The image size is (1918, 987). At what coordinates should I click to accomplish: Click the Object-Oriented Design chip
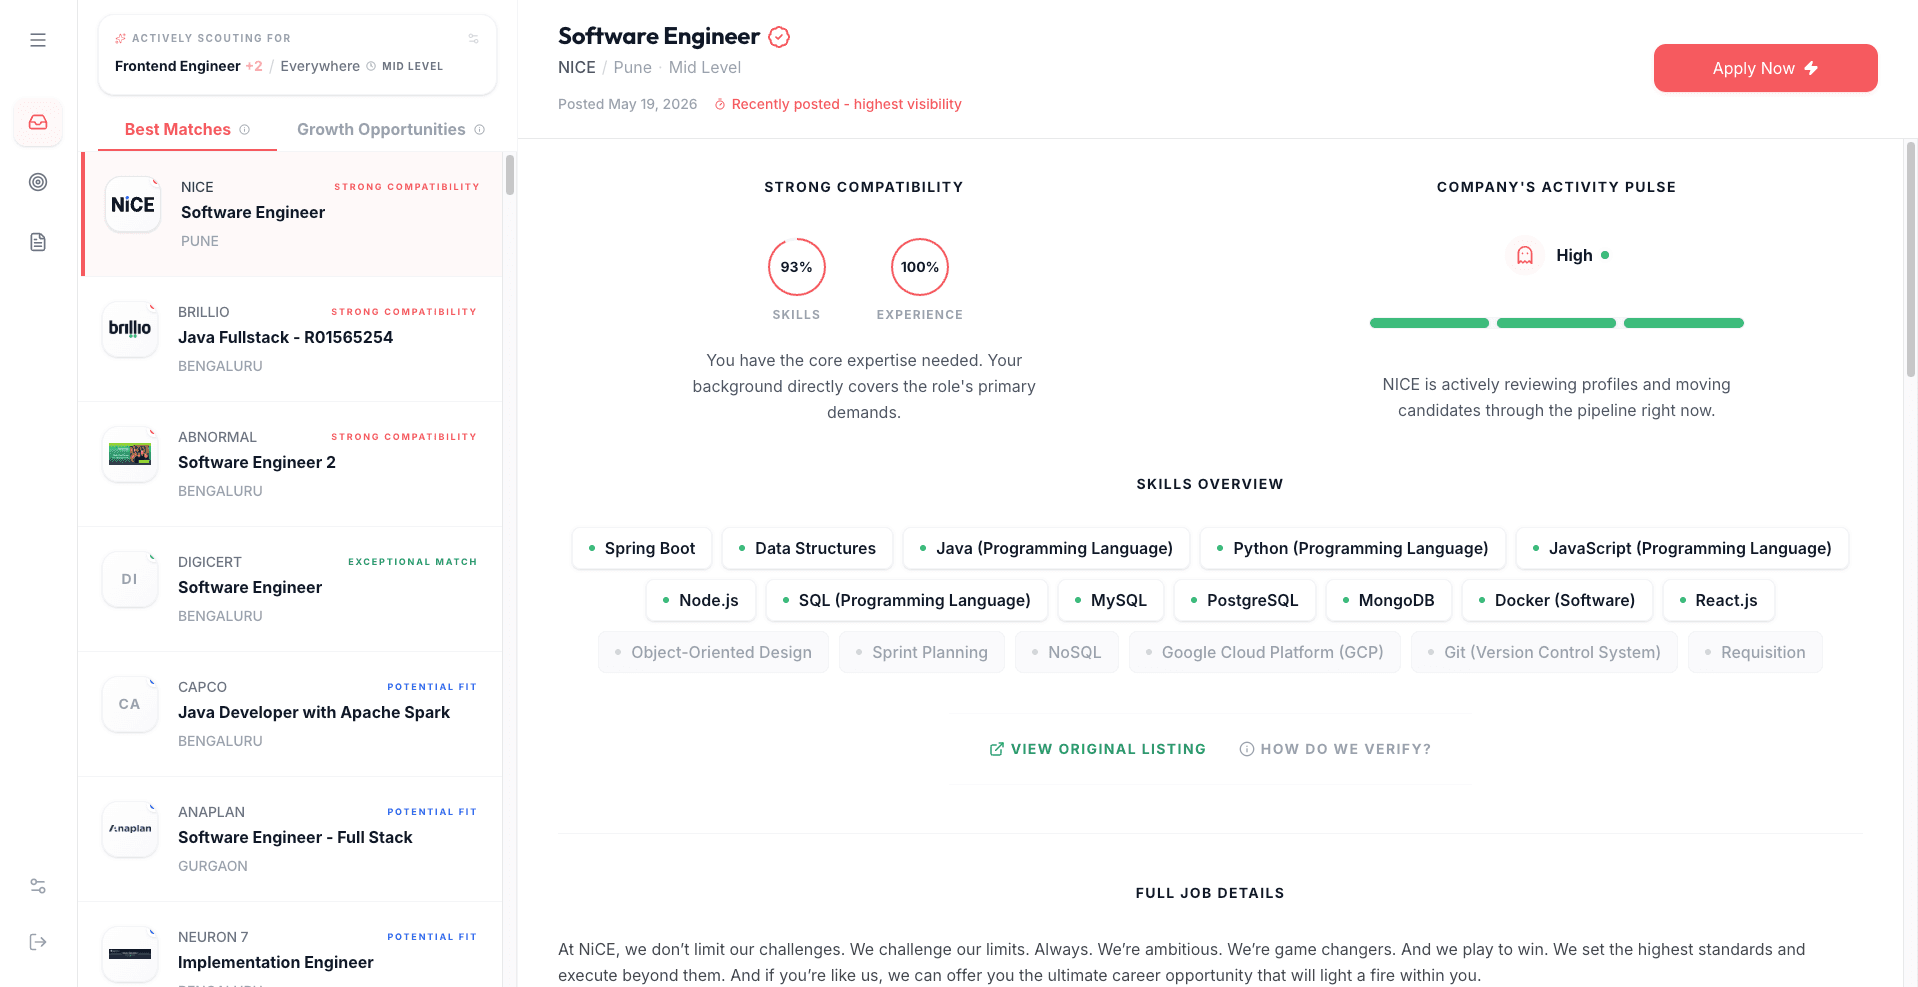coord(713,652)
